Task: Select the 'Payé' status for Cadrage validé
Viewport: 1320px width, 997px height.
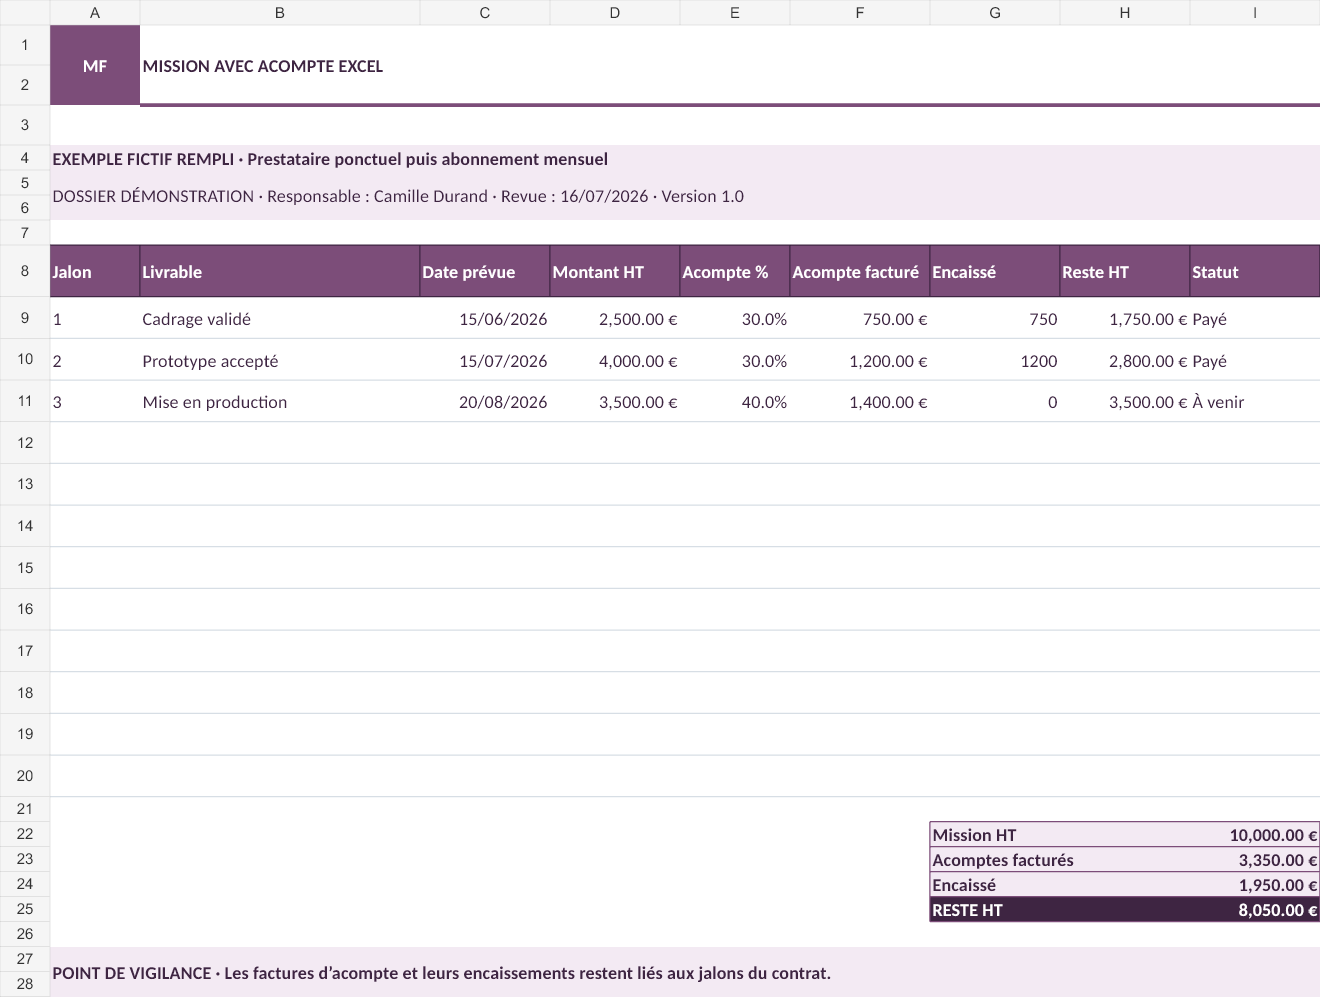Action: click(x=1255, y=319)
